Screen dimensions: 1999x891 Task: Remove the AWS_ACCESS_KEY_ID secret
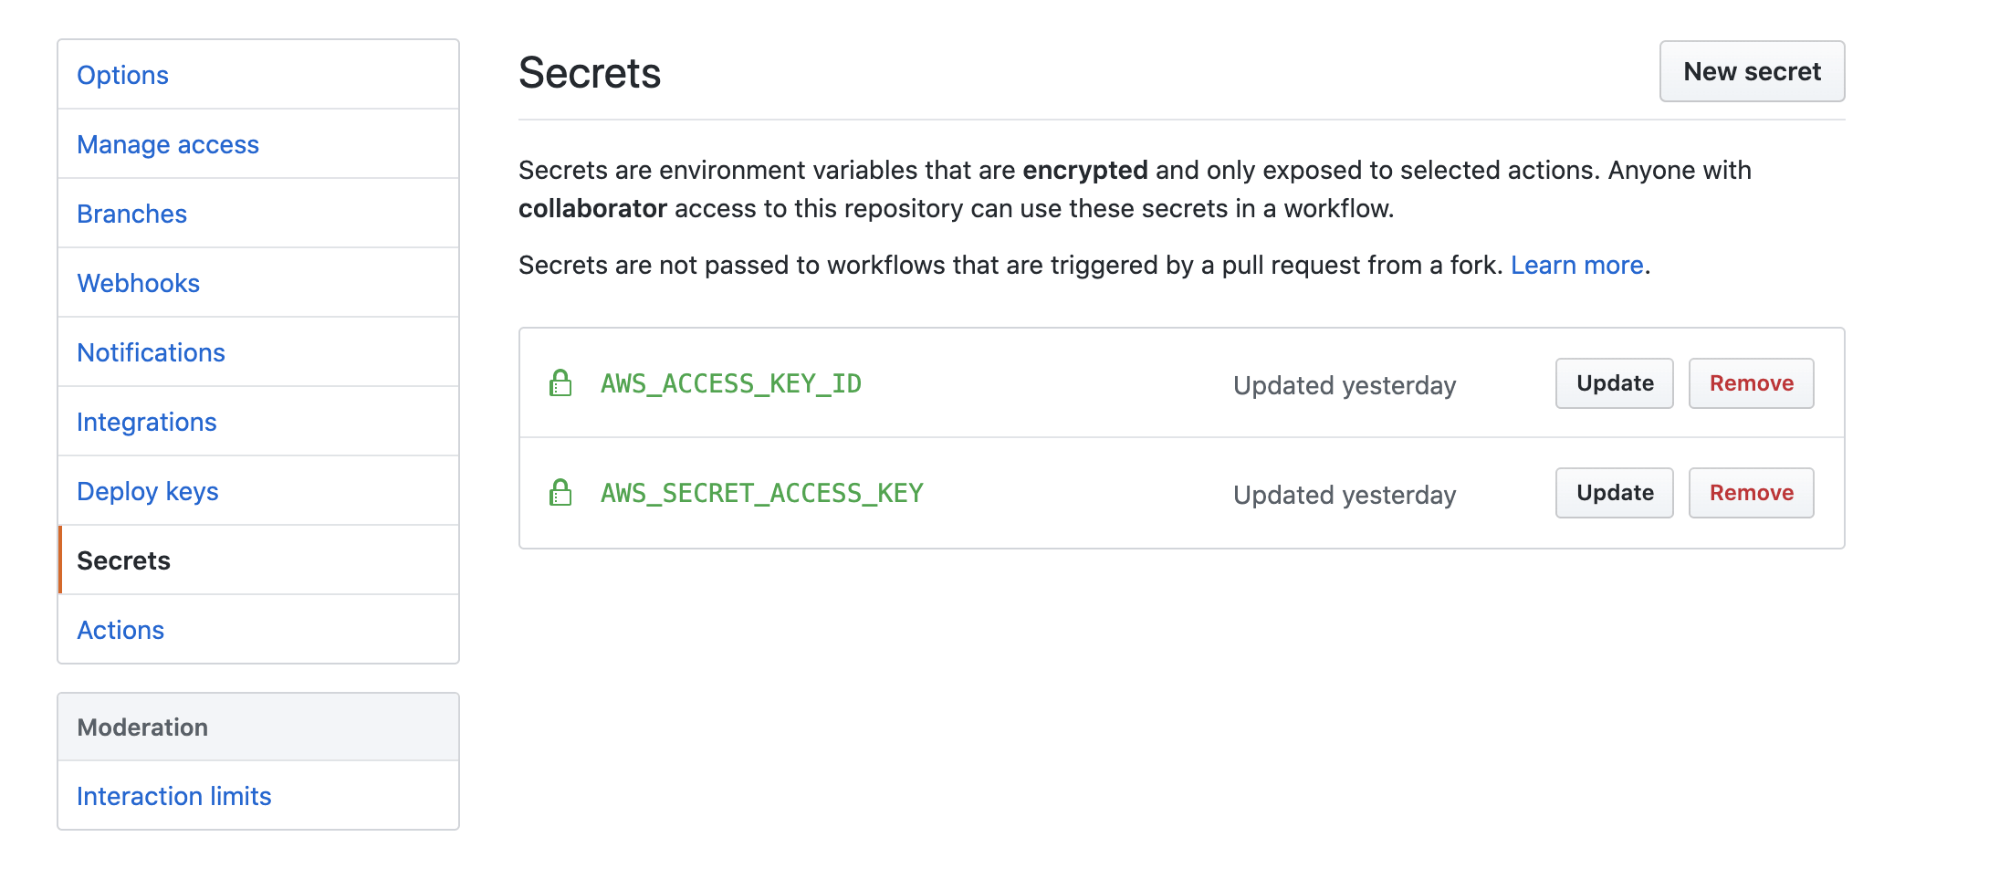tap(1750, 383)
